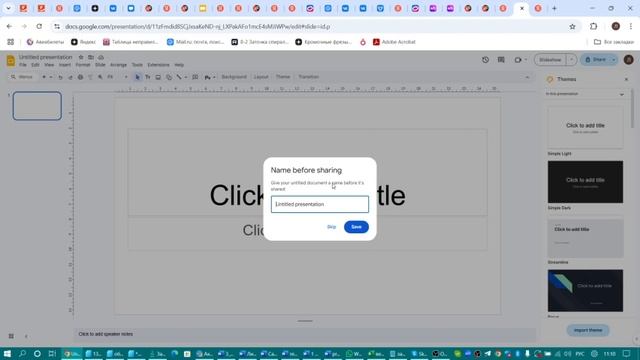640x360 pixels.
Task: Click the cloud document status icon
Action: point(101,57)
